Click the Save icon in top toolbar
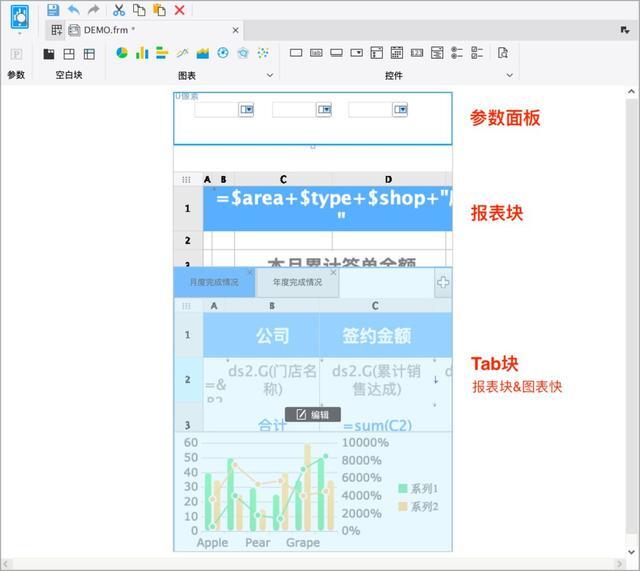 53,10
